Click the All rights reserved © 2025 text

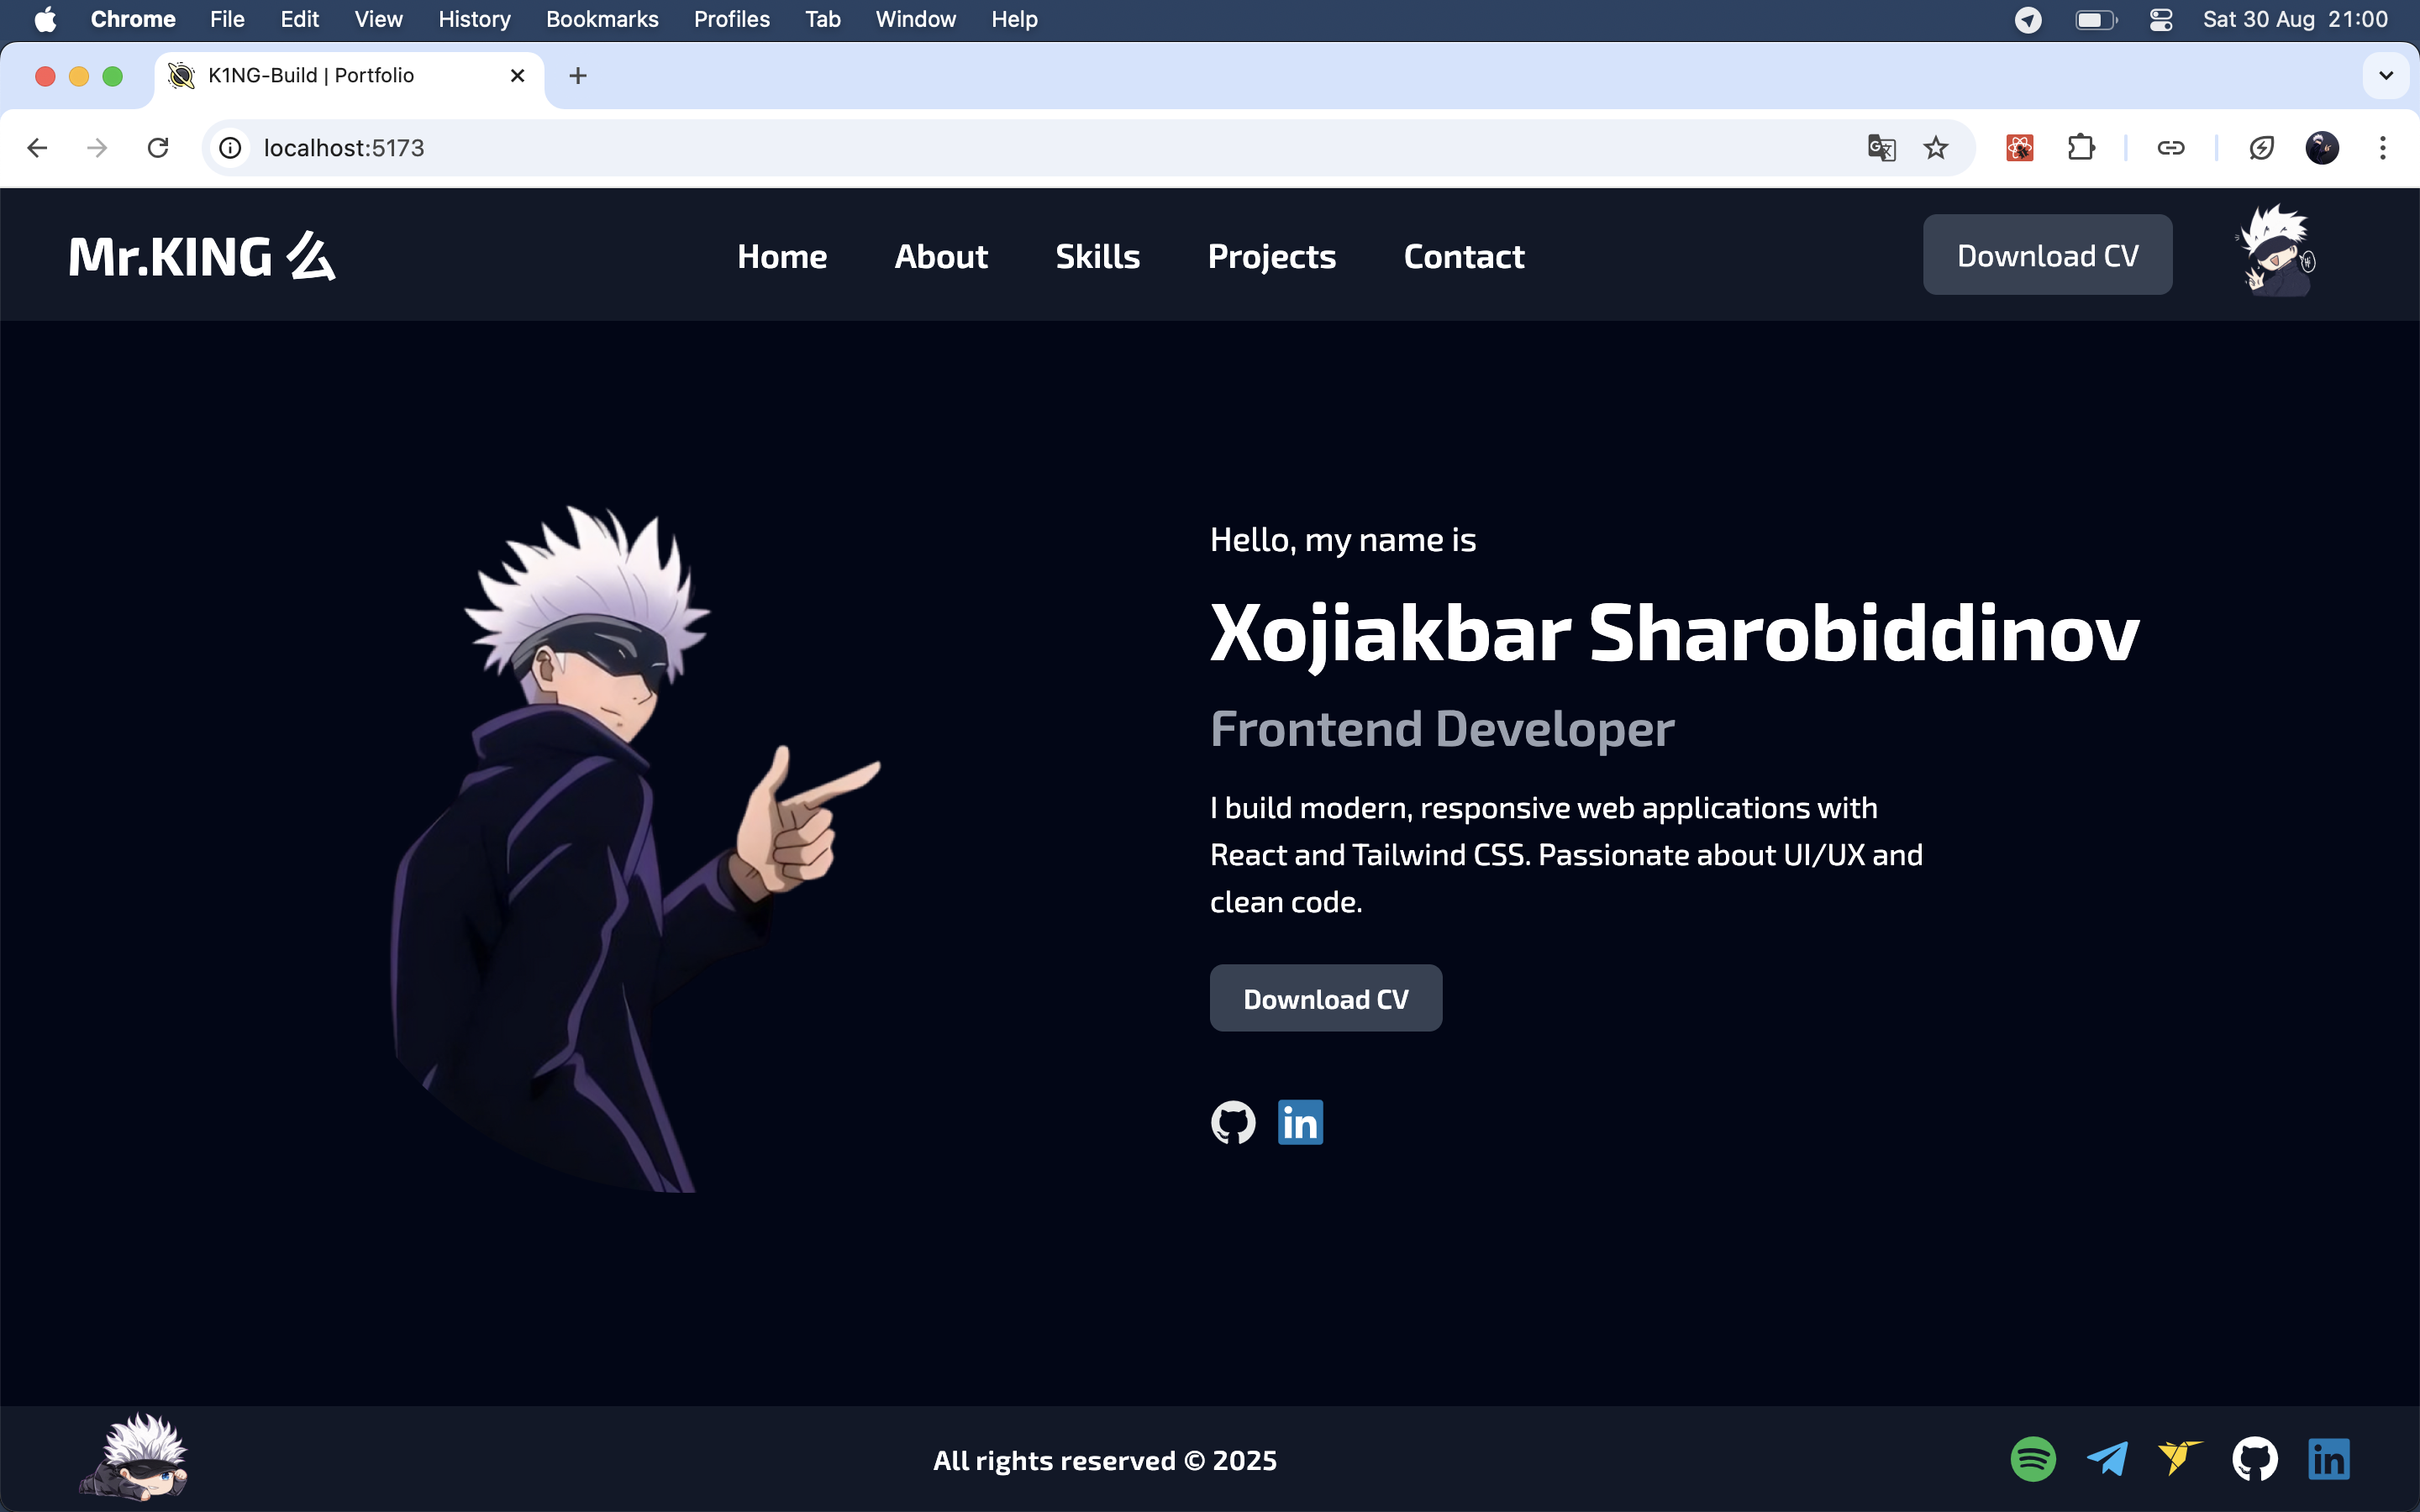coord(1105,1460)
